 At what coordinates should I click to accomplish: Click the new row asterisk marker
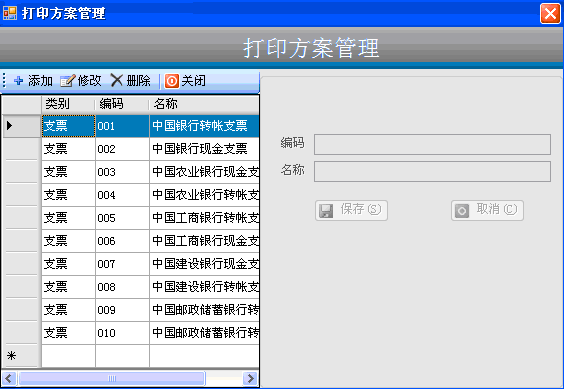pos(12,356)
